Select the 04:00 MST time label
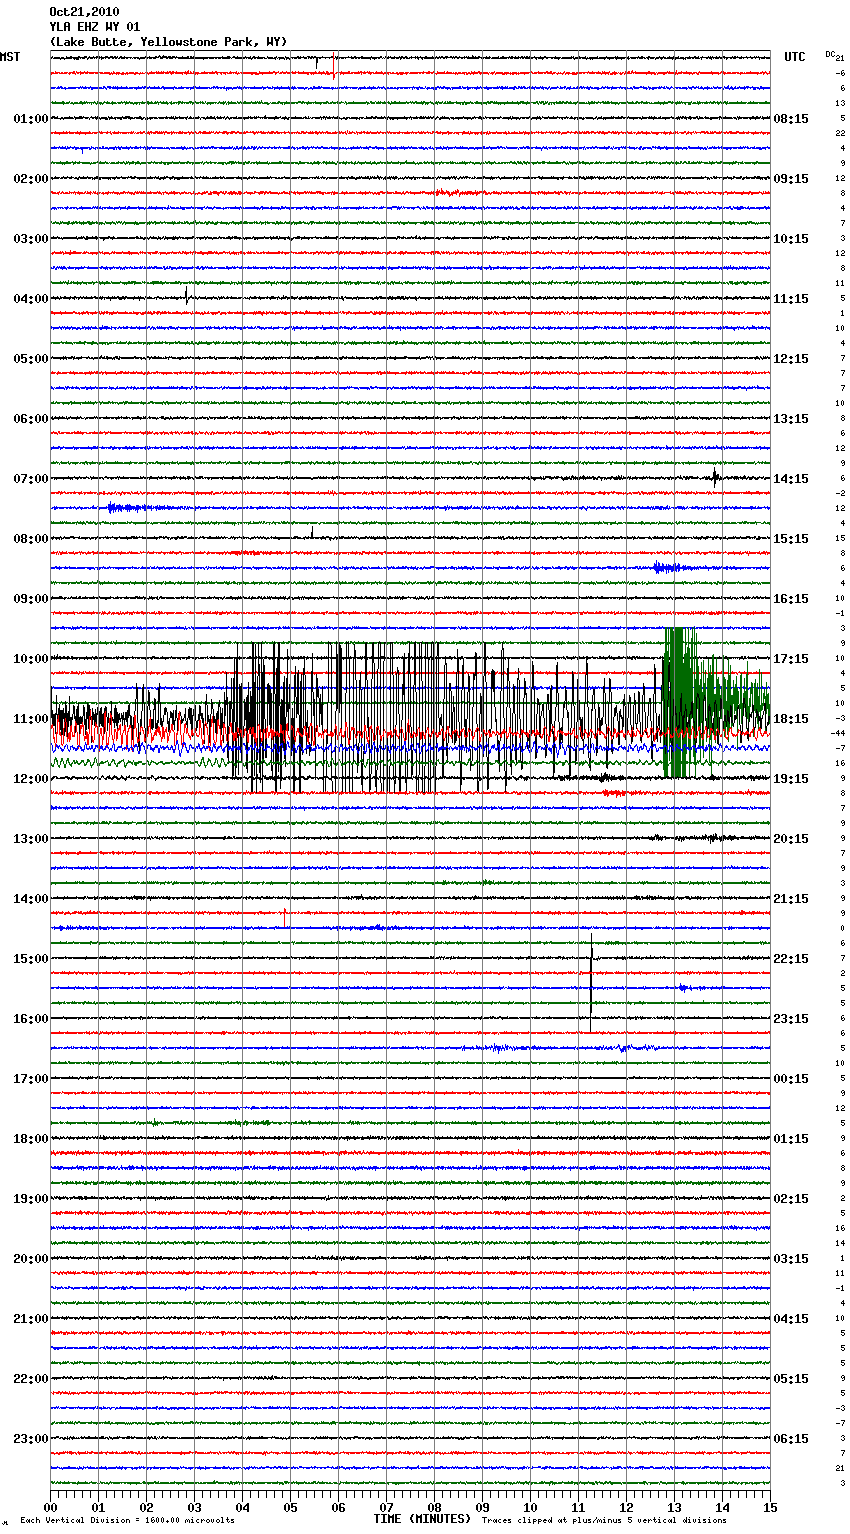The height and width of the screenshot is (1534, 850). click(31, 299)
